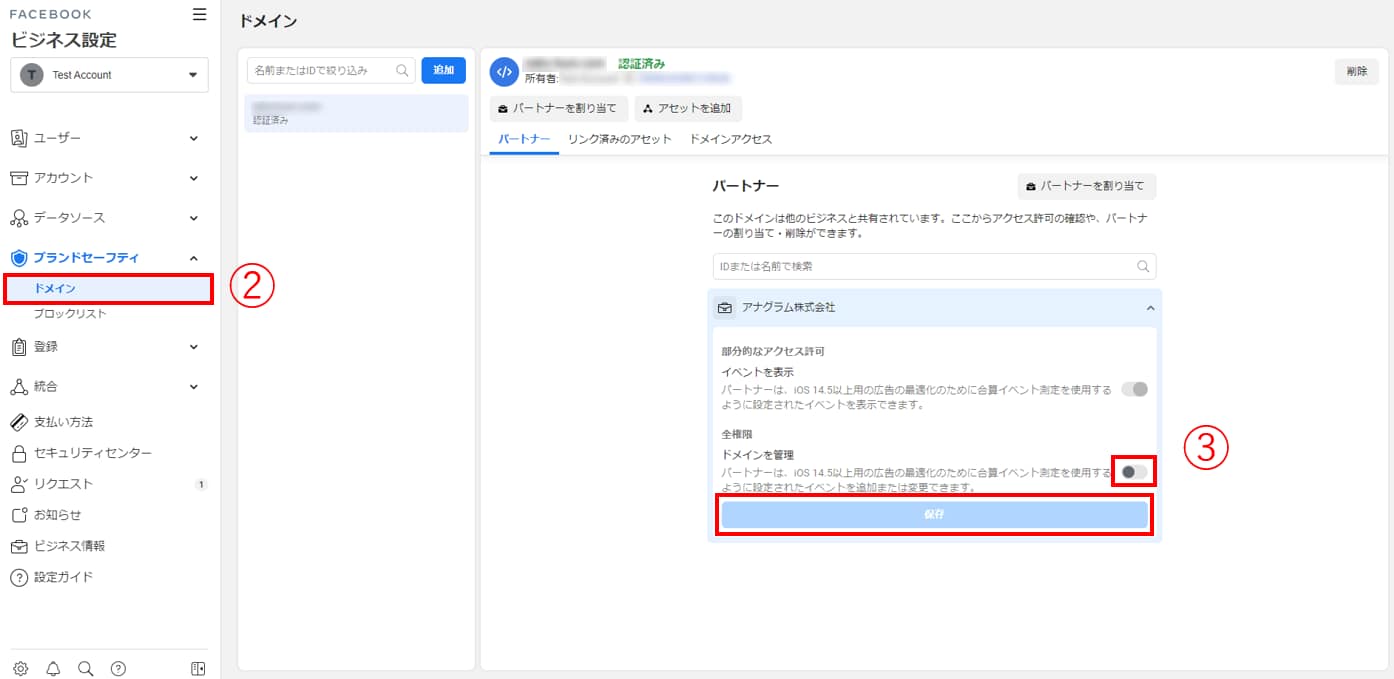Toggle the ドメインを管理 switch
The height and width of the screenshot is (679, 1394).
1134,471
